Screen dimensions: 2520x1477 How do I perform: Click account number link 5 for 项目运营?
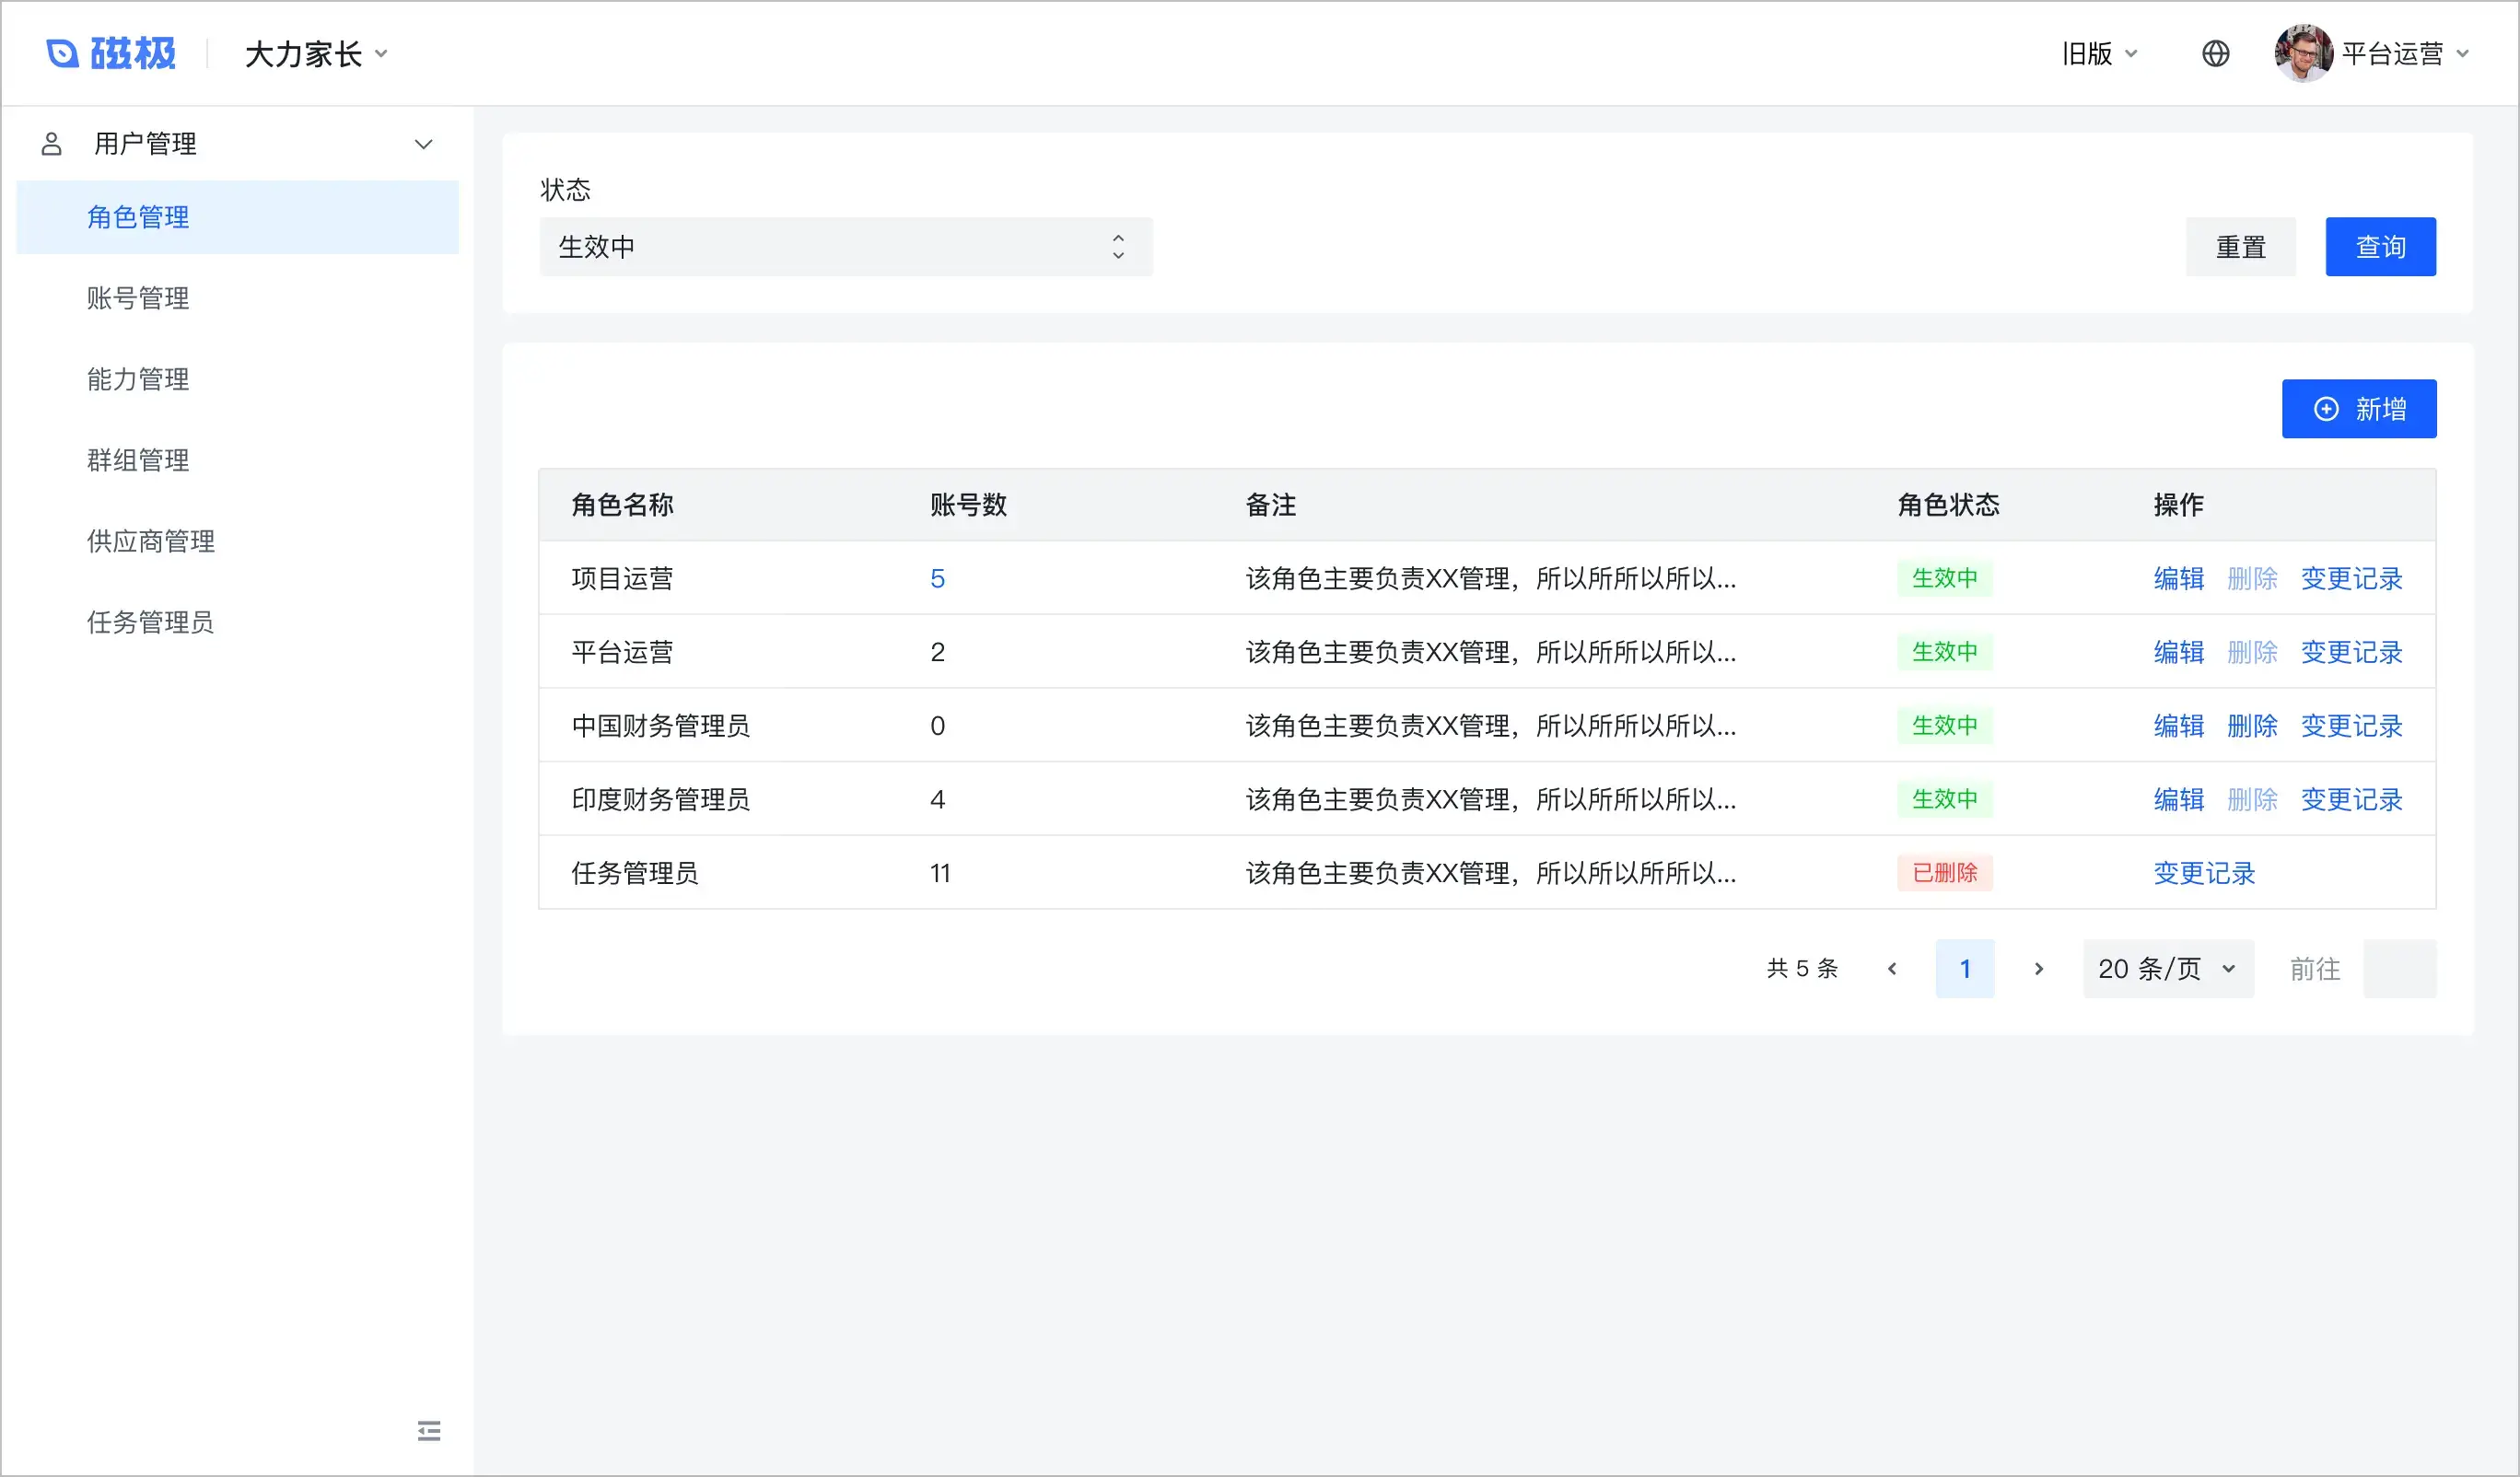(936, 576)
